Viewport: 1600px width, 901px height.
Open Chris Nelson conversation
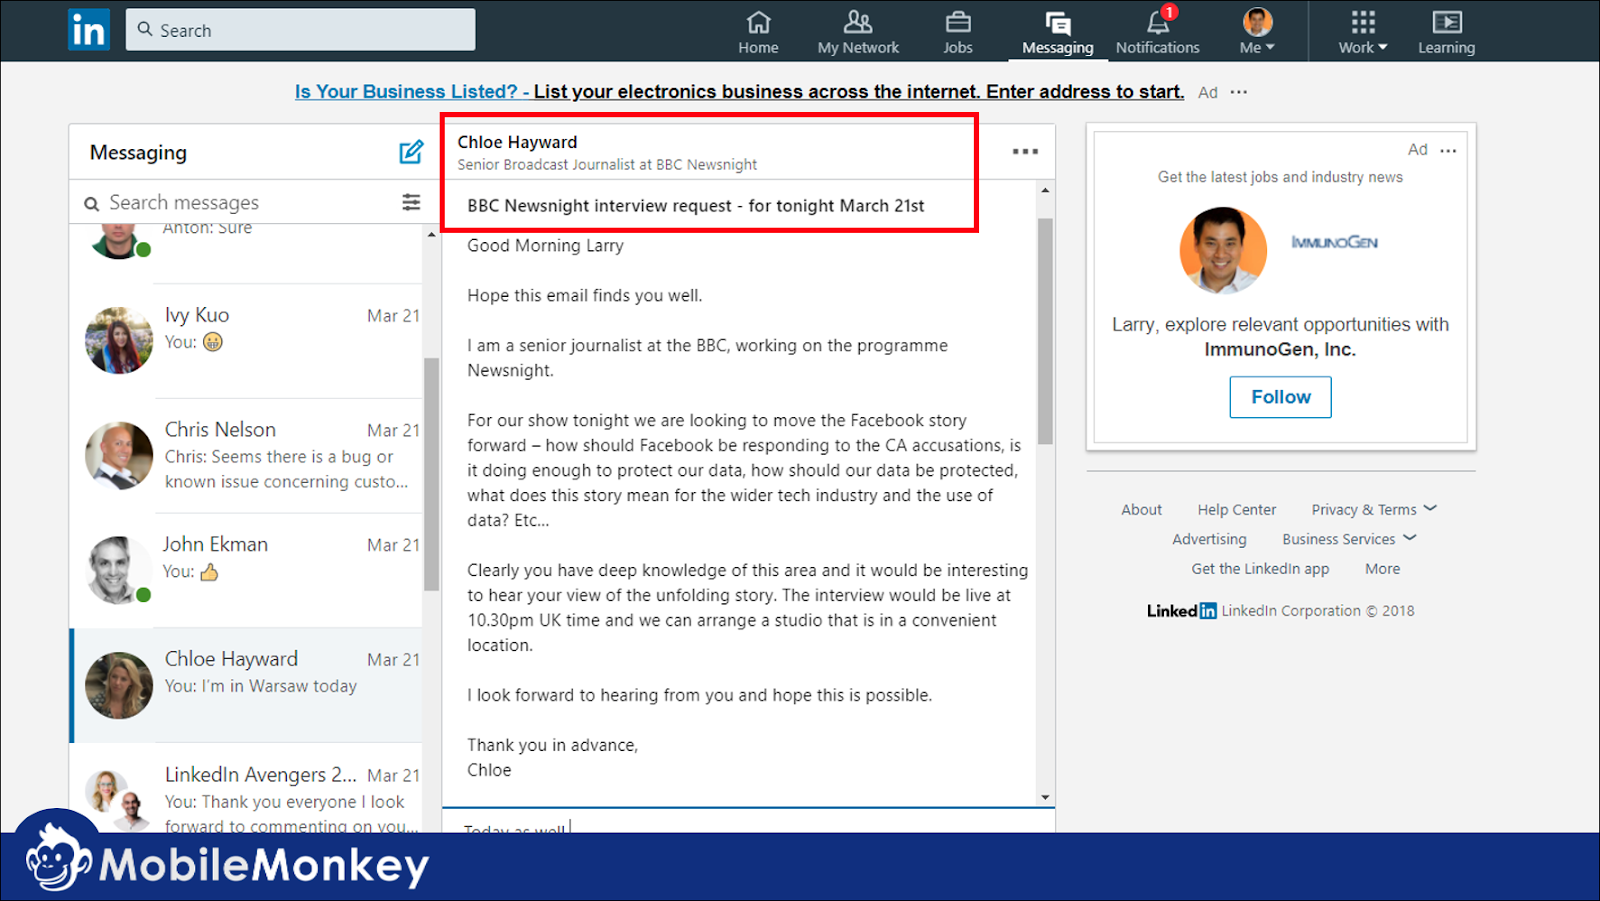pos(246,456)
